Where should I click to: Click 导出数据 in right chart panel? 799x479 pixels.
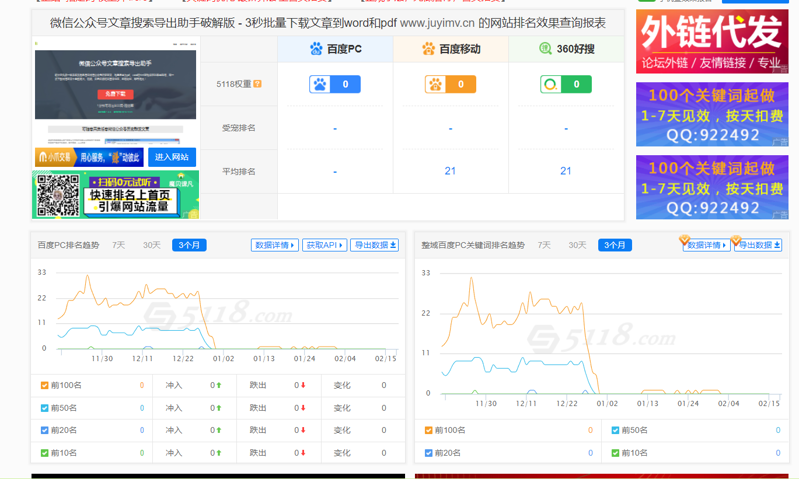pyautogui.click(x=758, y=245)
